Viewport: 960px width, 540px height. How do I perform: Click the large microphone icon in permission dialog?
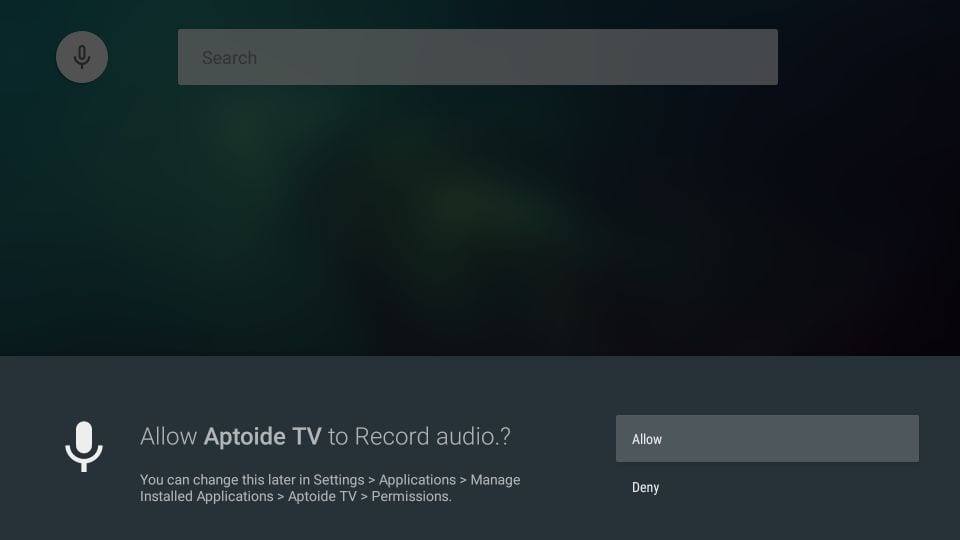coord(84,446)
